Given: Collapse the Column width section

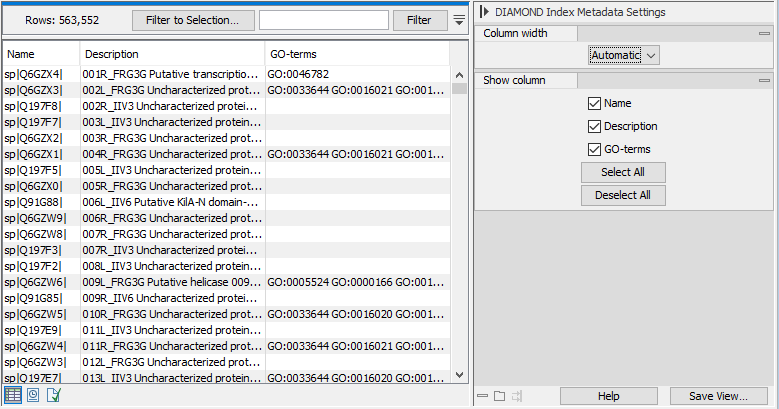Looking at the screenshot, I should (763, 34).
